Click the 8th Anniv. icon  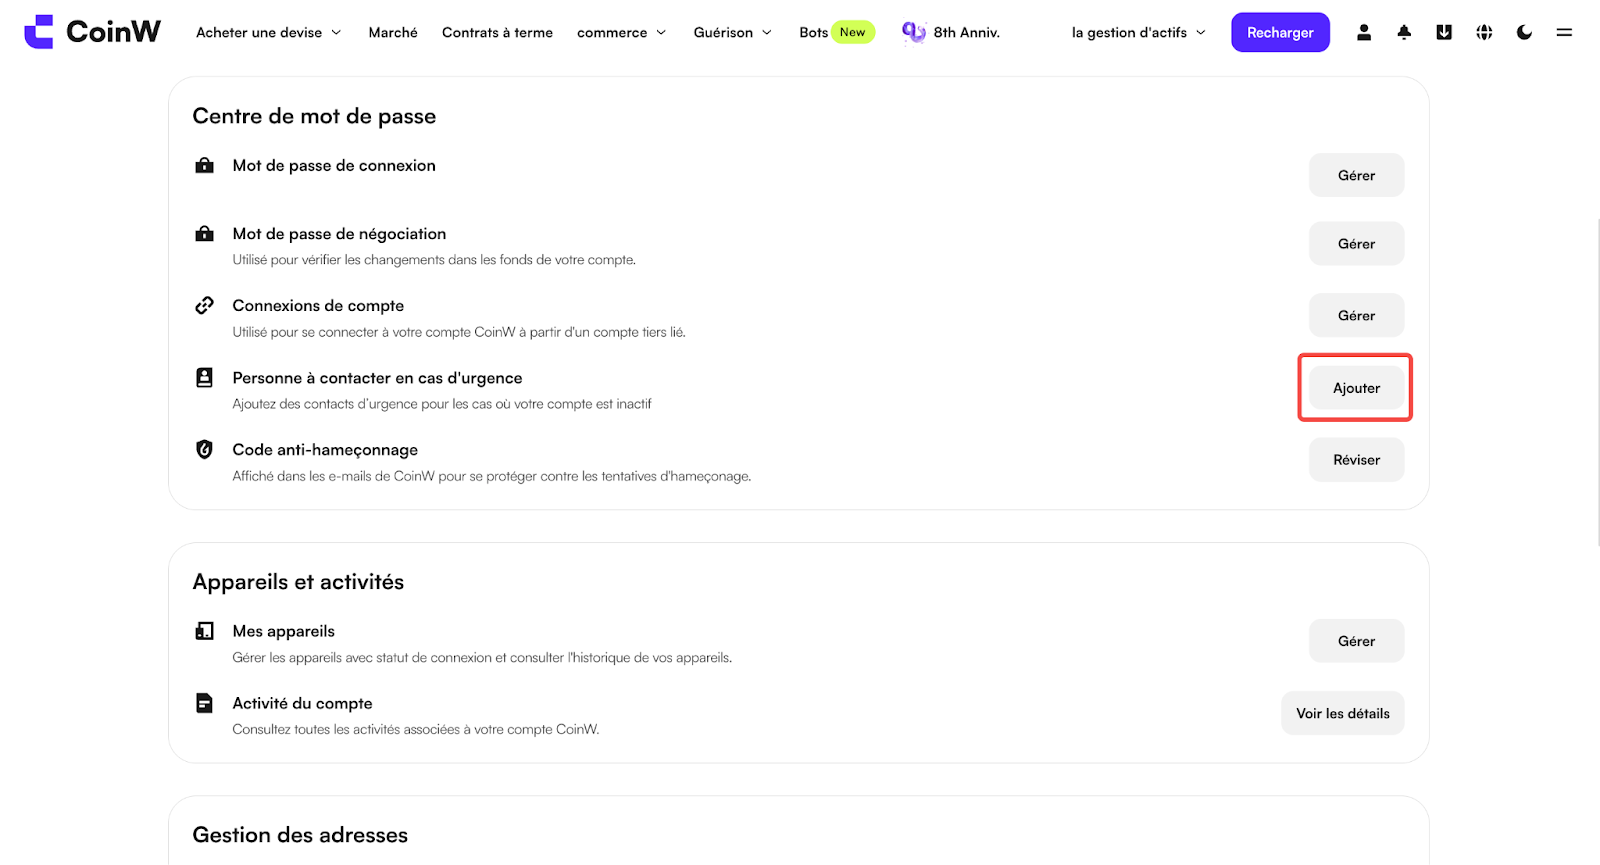pyautogui.click(x=913, y=32)
